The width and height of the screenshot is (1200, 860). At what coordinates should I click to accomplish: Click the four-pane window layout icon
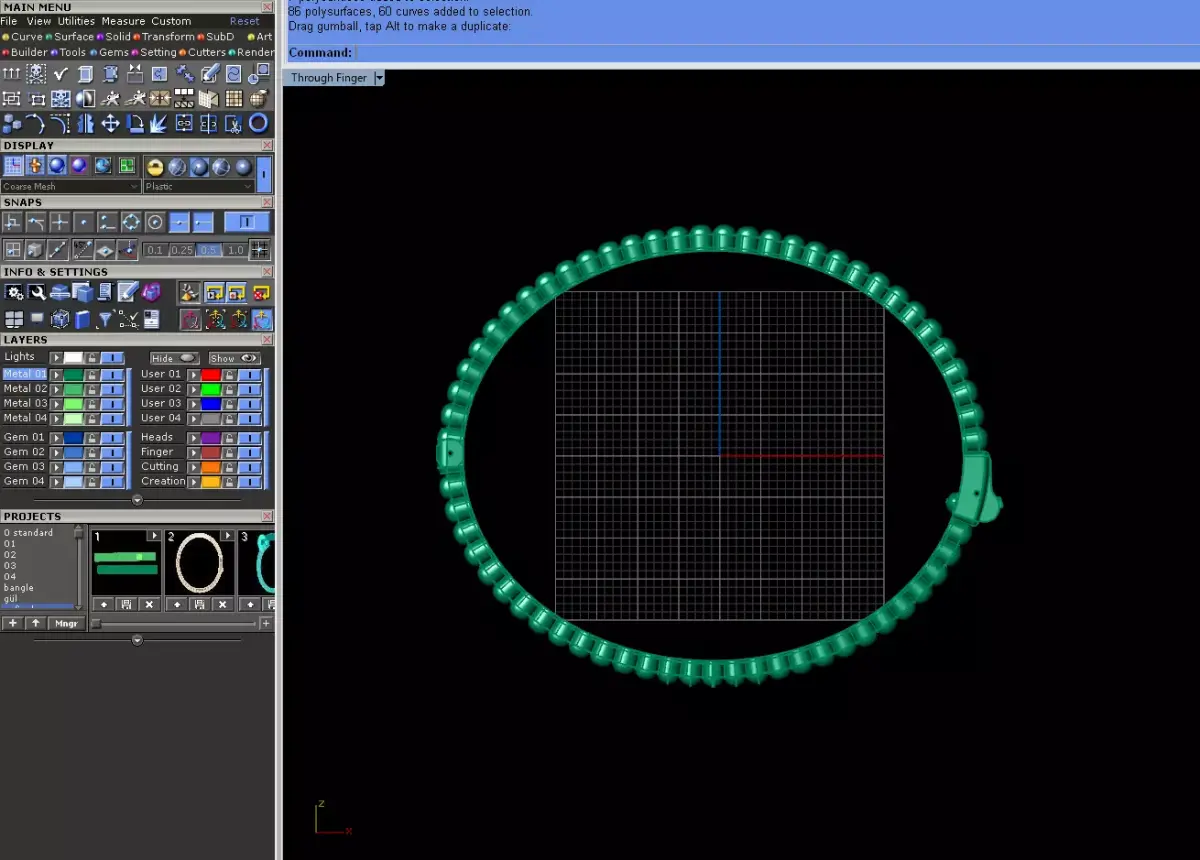pyautogui.click(x=13, y=318)
